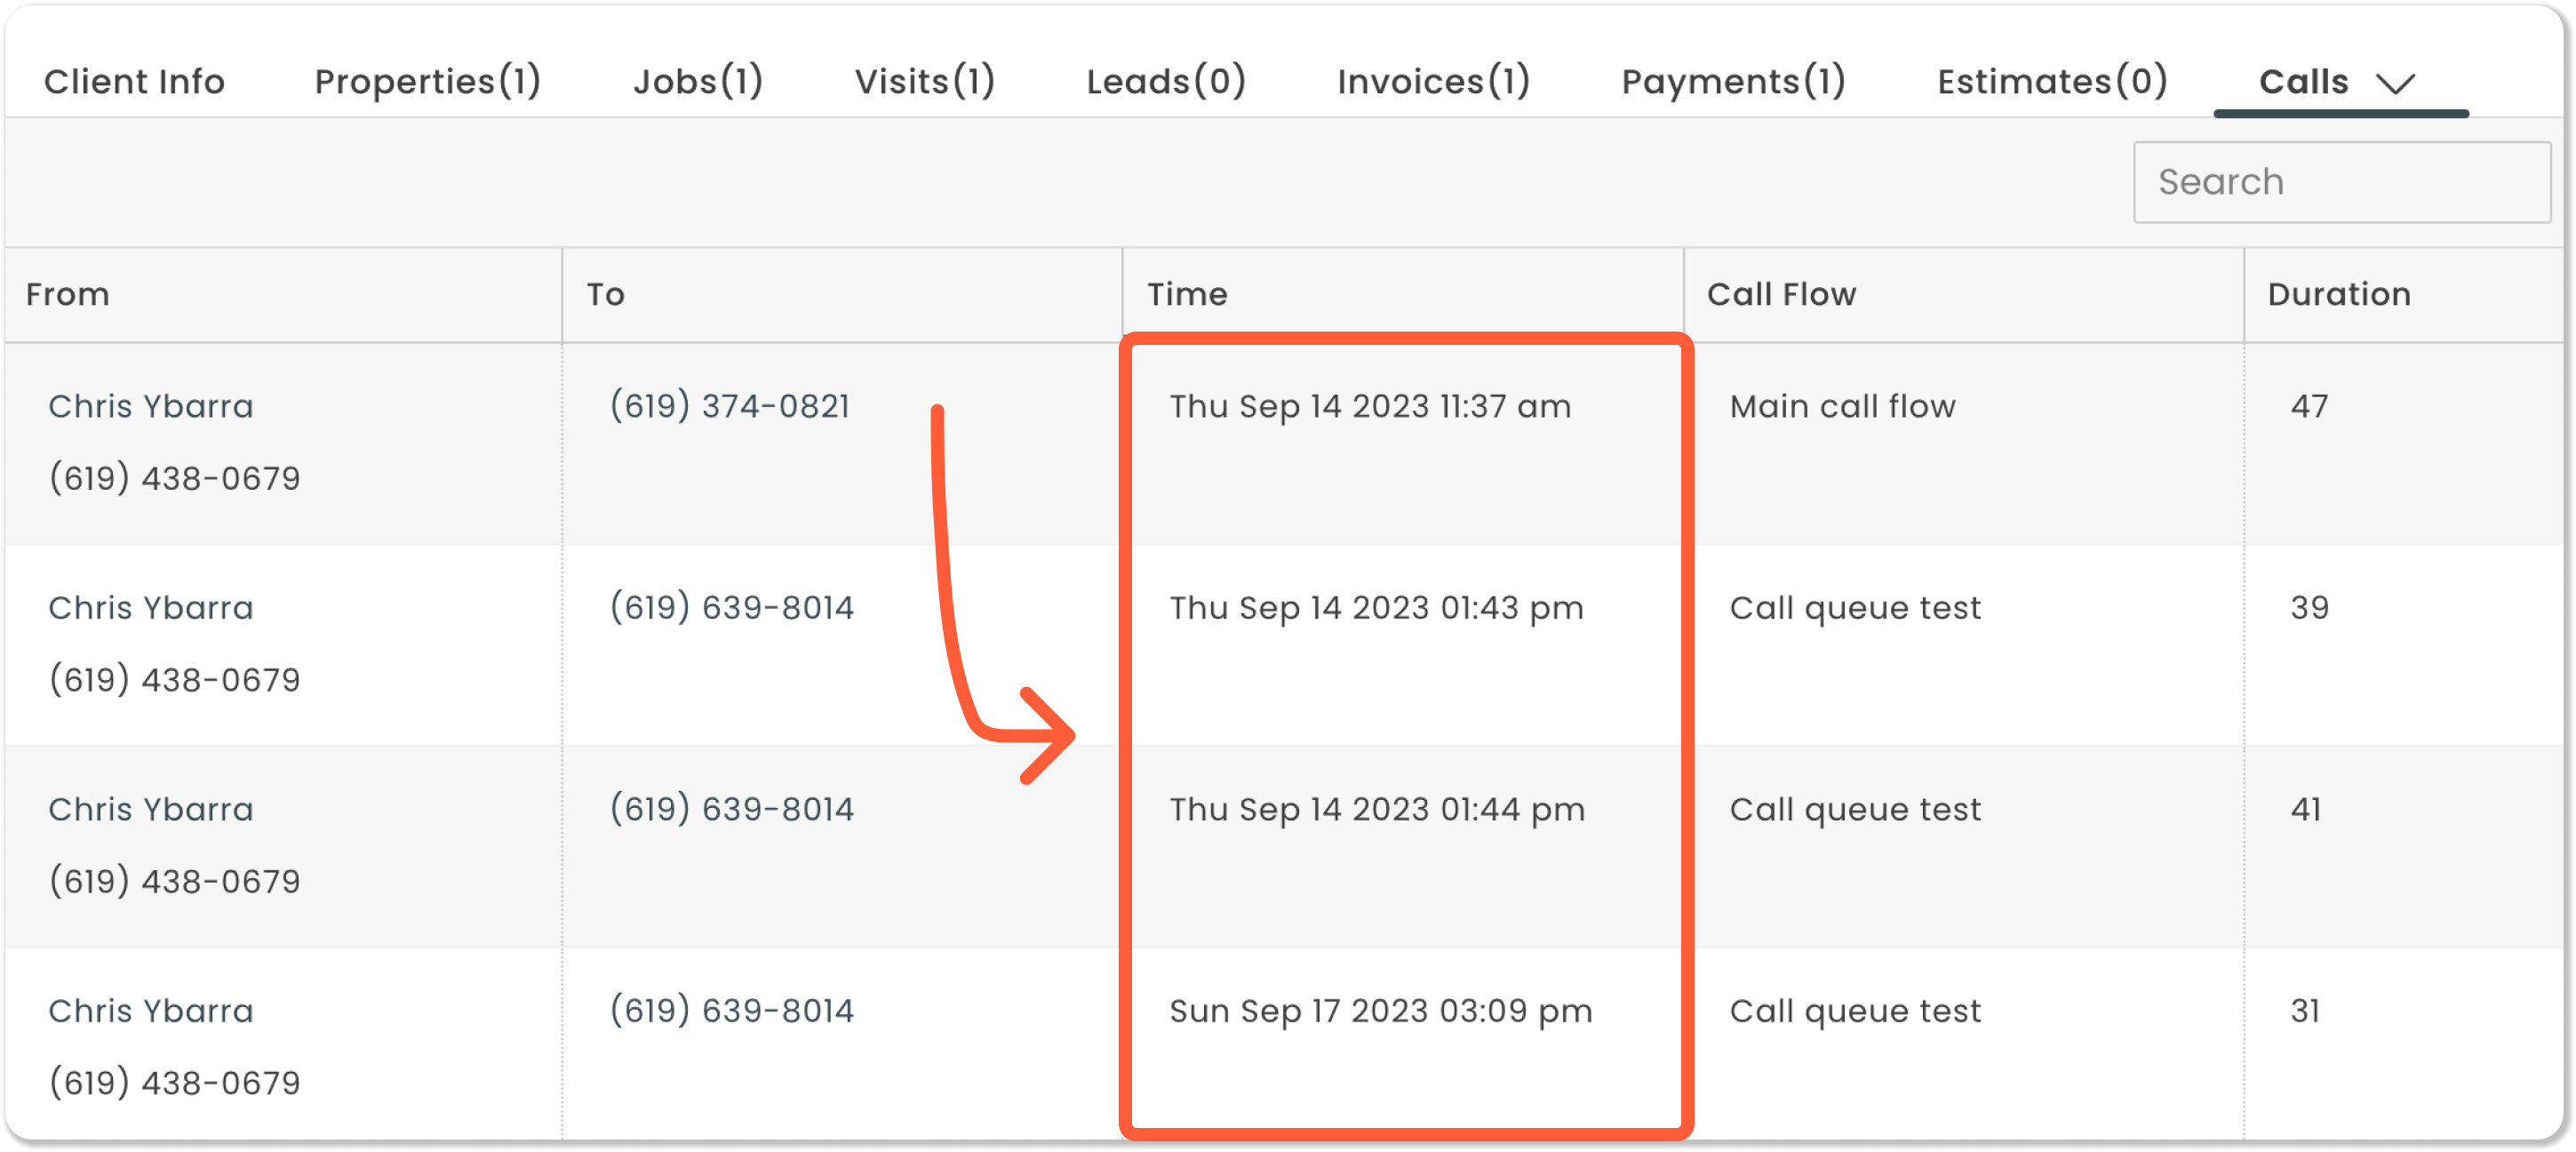Click the To column header
The height and width of the screenshot is (1152, 2576).
click(605, 295)
